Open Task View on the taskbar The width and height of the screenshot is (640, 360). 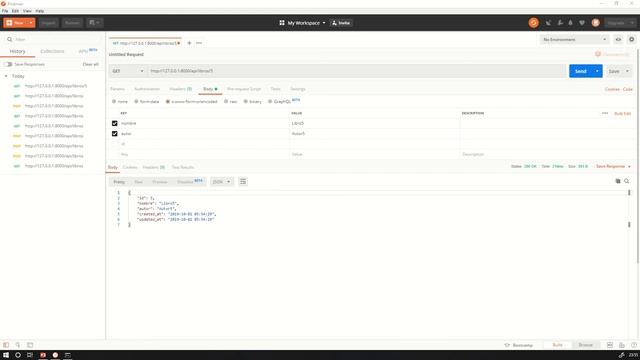coord(30,355)
